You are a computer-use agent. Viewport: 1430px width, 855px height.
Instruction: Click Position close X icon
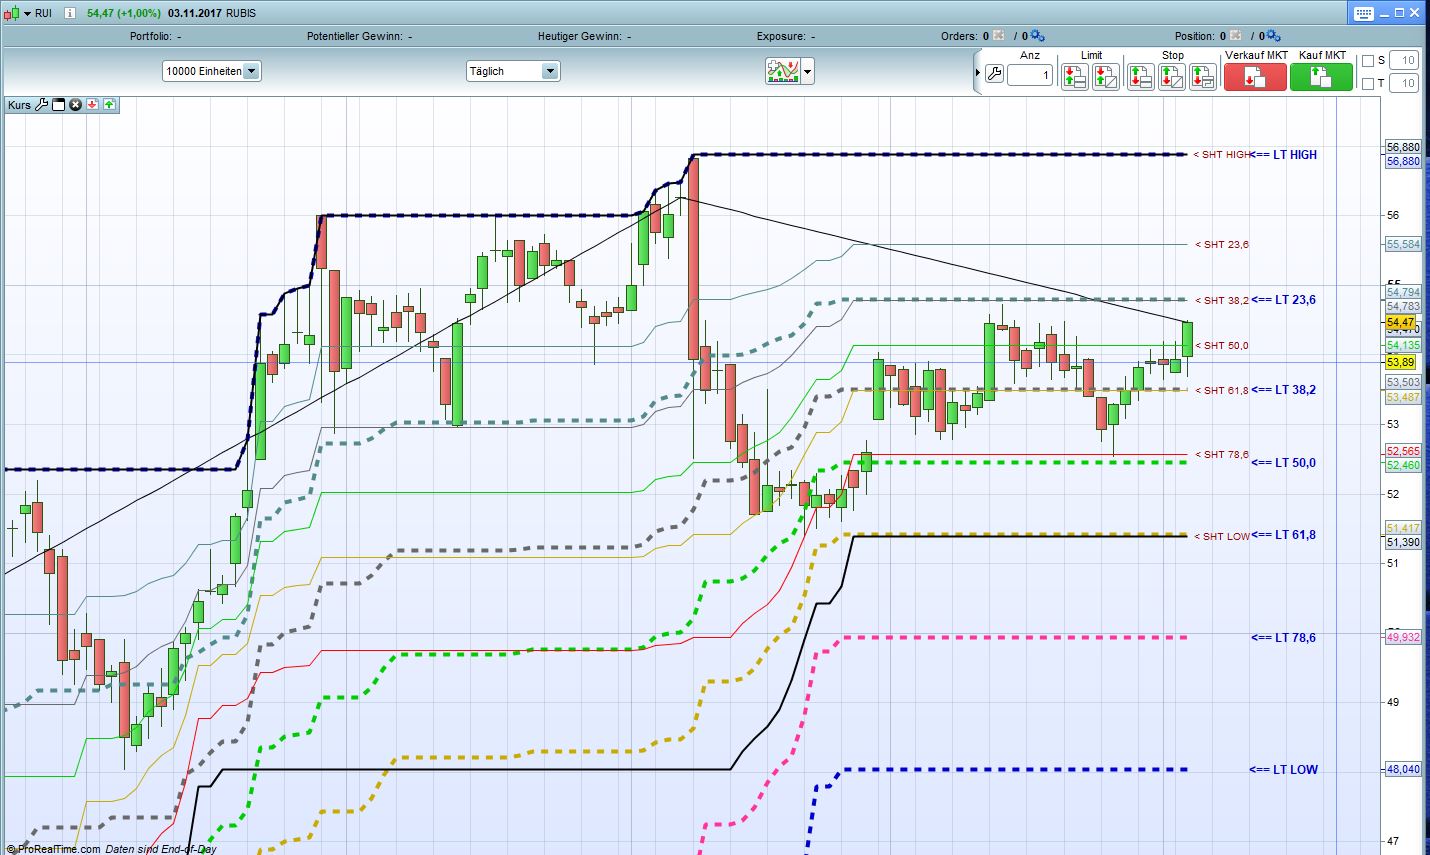(x=1236, y=35)
